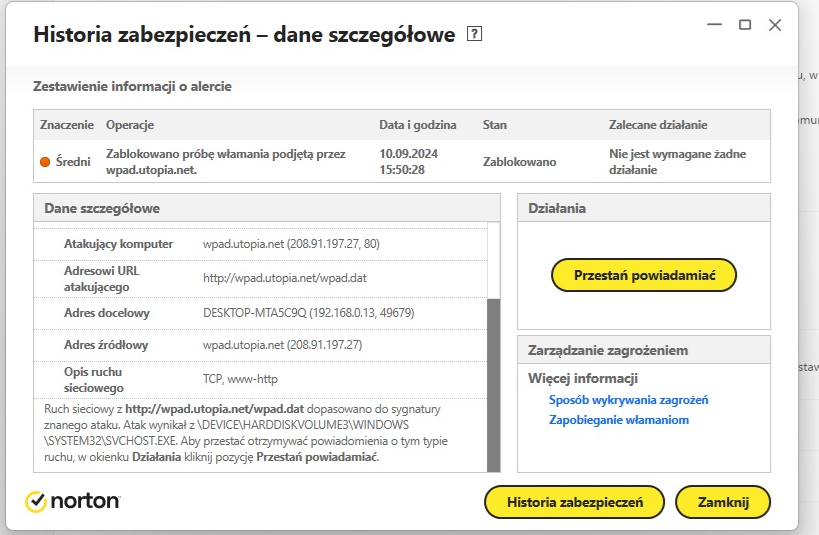Viewport: 819px width, 535px height.
Task: Click the Adres źródłowy row label
Action: point(106,345)
